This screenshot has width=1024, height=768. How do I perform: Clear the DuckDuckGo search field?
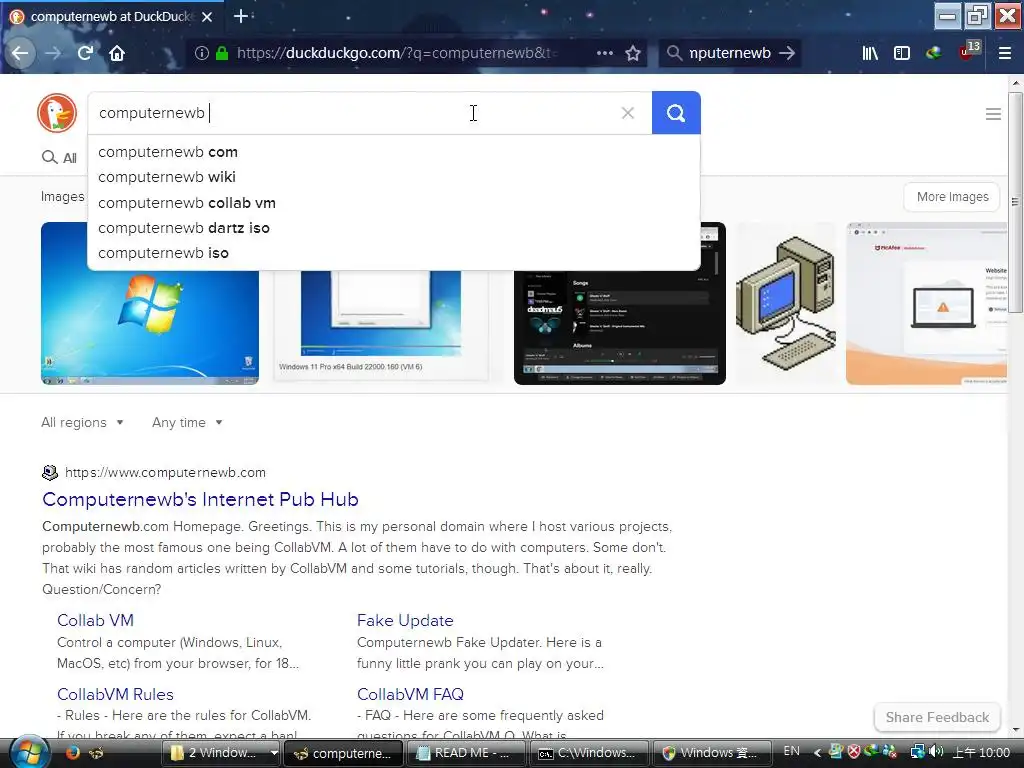click(628, 113)
